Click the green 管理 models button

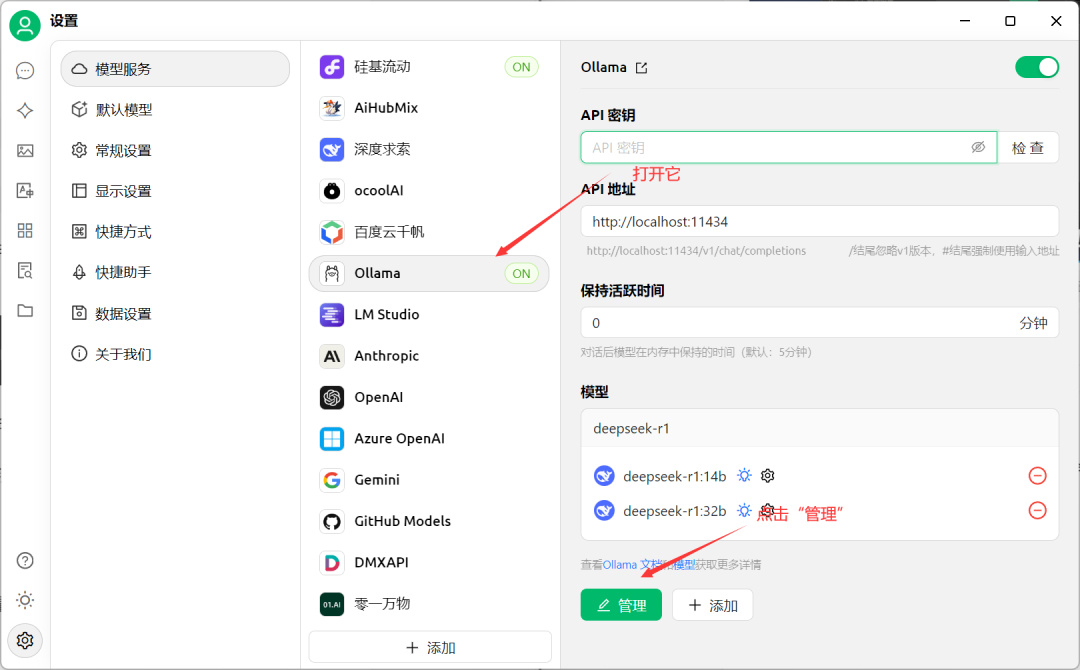tap(621, 605)
